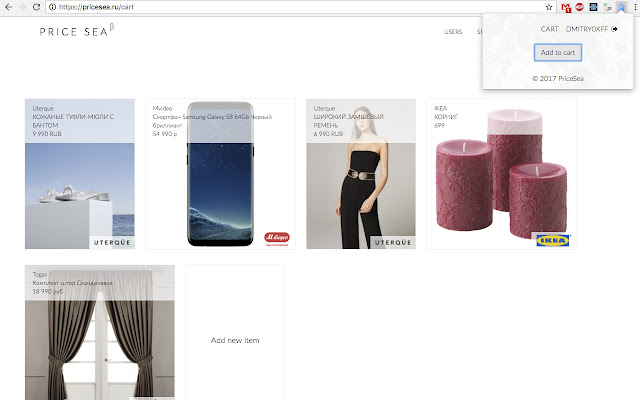Click the 2017 PriceSea footer text
640x400 pixels.
click(x=558, y=78)
